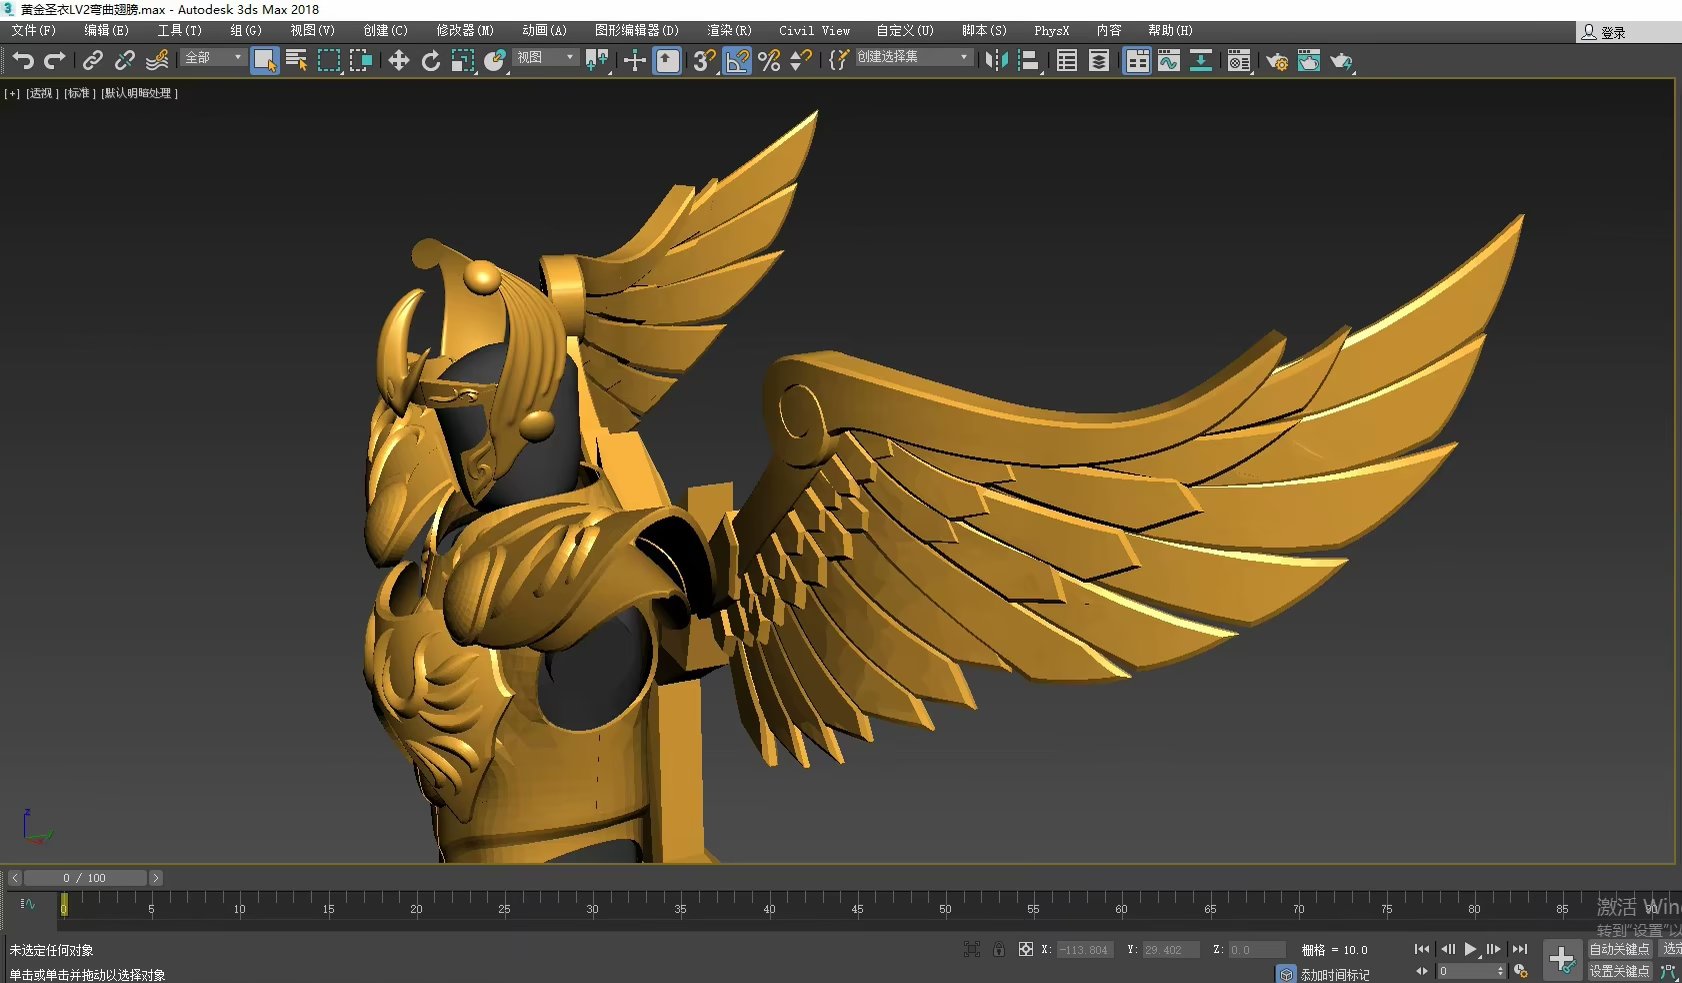1682x983 pixels.
Task: Expand the 创建选择集 named selection dropdown
Action: click(913, 58)
